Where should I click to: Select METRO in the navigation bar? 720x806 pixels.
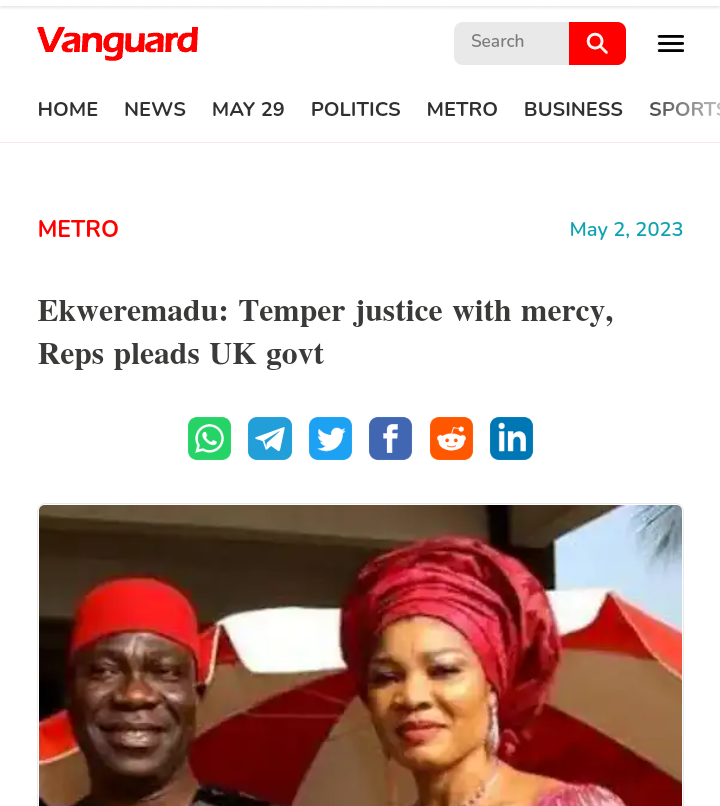click(462, 109)
